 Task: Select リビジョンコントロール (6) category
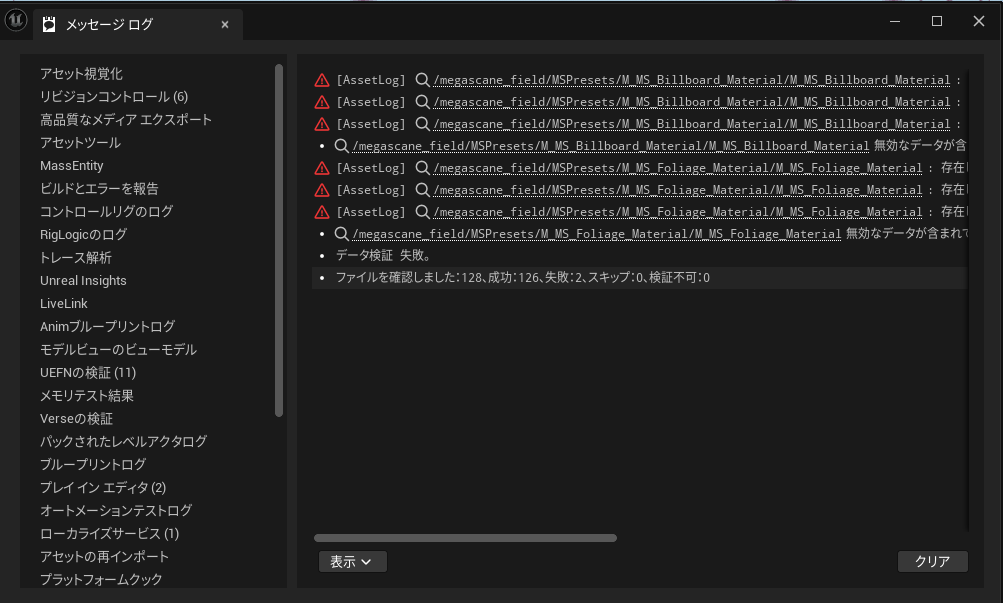tap(114, 97)
